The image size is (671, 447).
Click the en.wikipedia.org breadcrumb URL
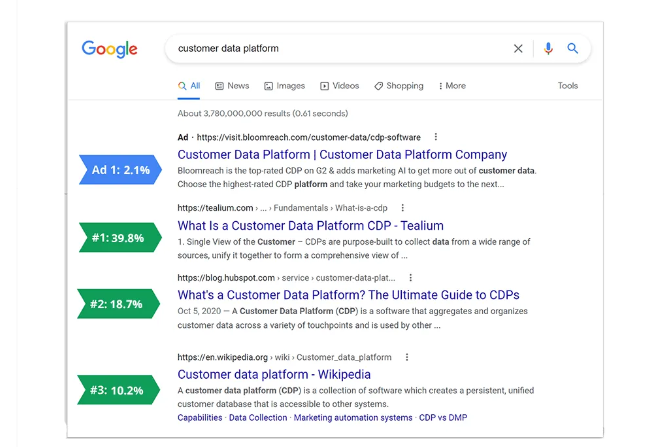pos(285,357)
